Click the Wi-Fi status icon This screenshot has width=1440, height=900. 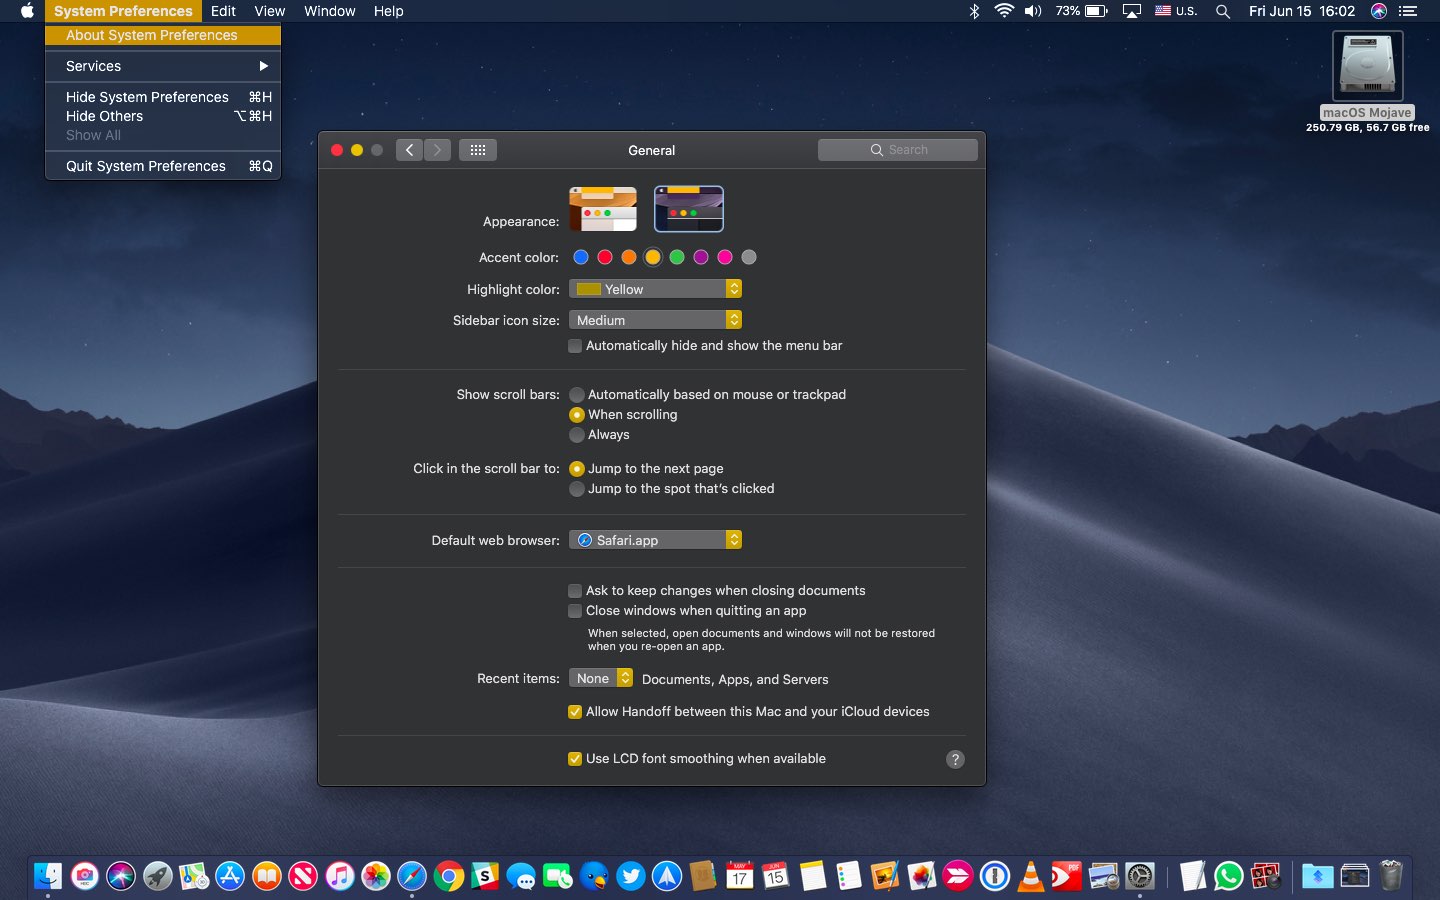coord(1003,11)
